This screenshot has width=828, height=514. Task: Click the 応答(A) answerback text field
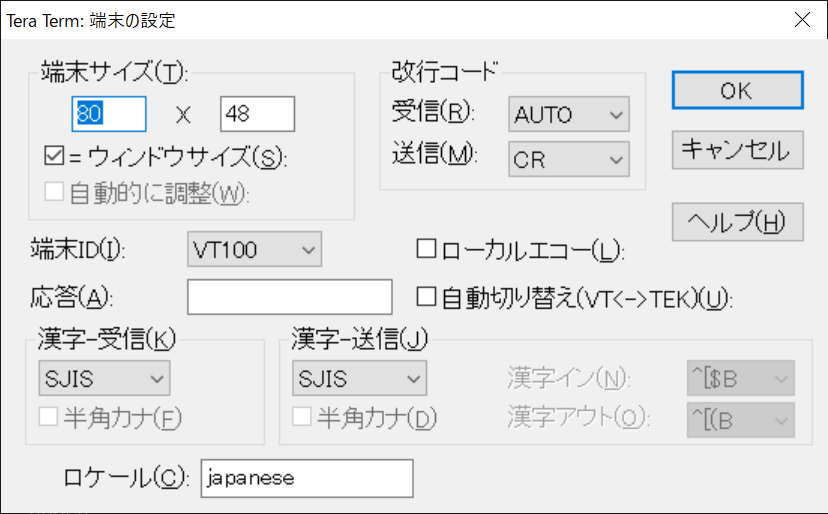pyautogui.click(x=290, y=297)
